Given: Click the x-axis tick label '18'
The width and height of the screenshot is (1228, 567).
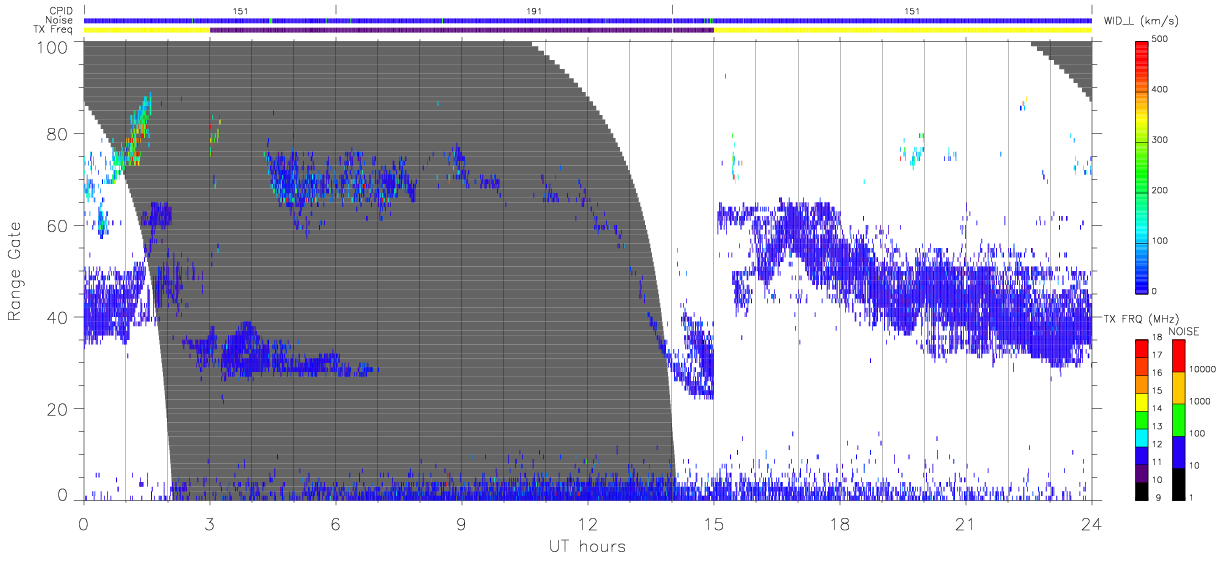Looking at the screenshot, I should [840, 525].
